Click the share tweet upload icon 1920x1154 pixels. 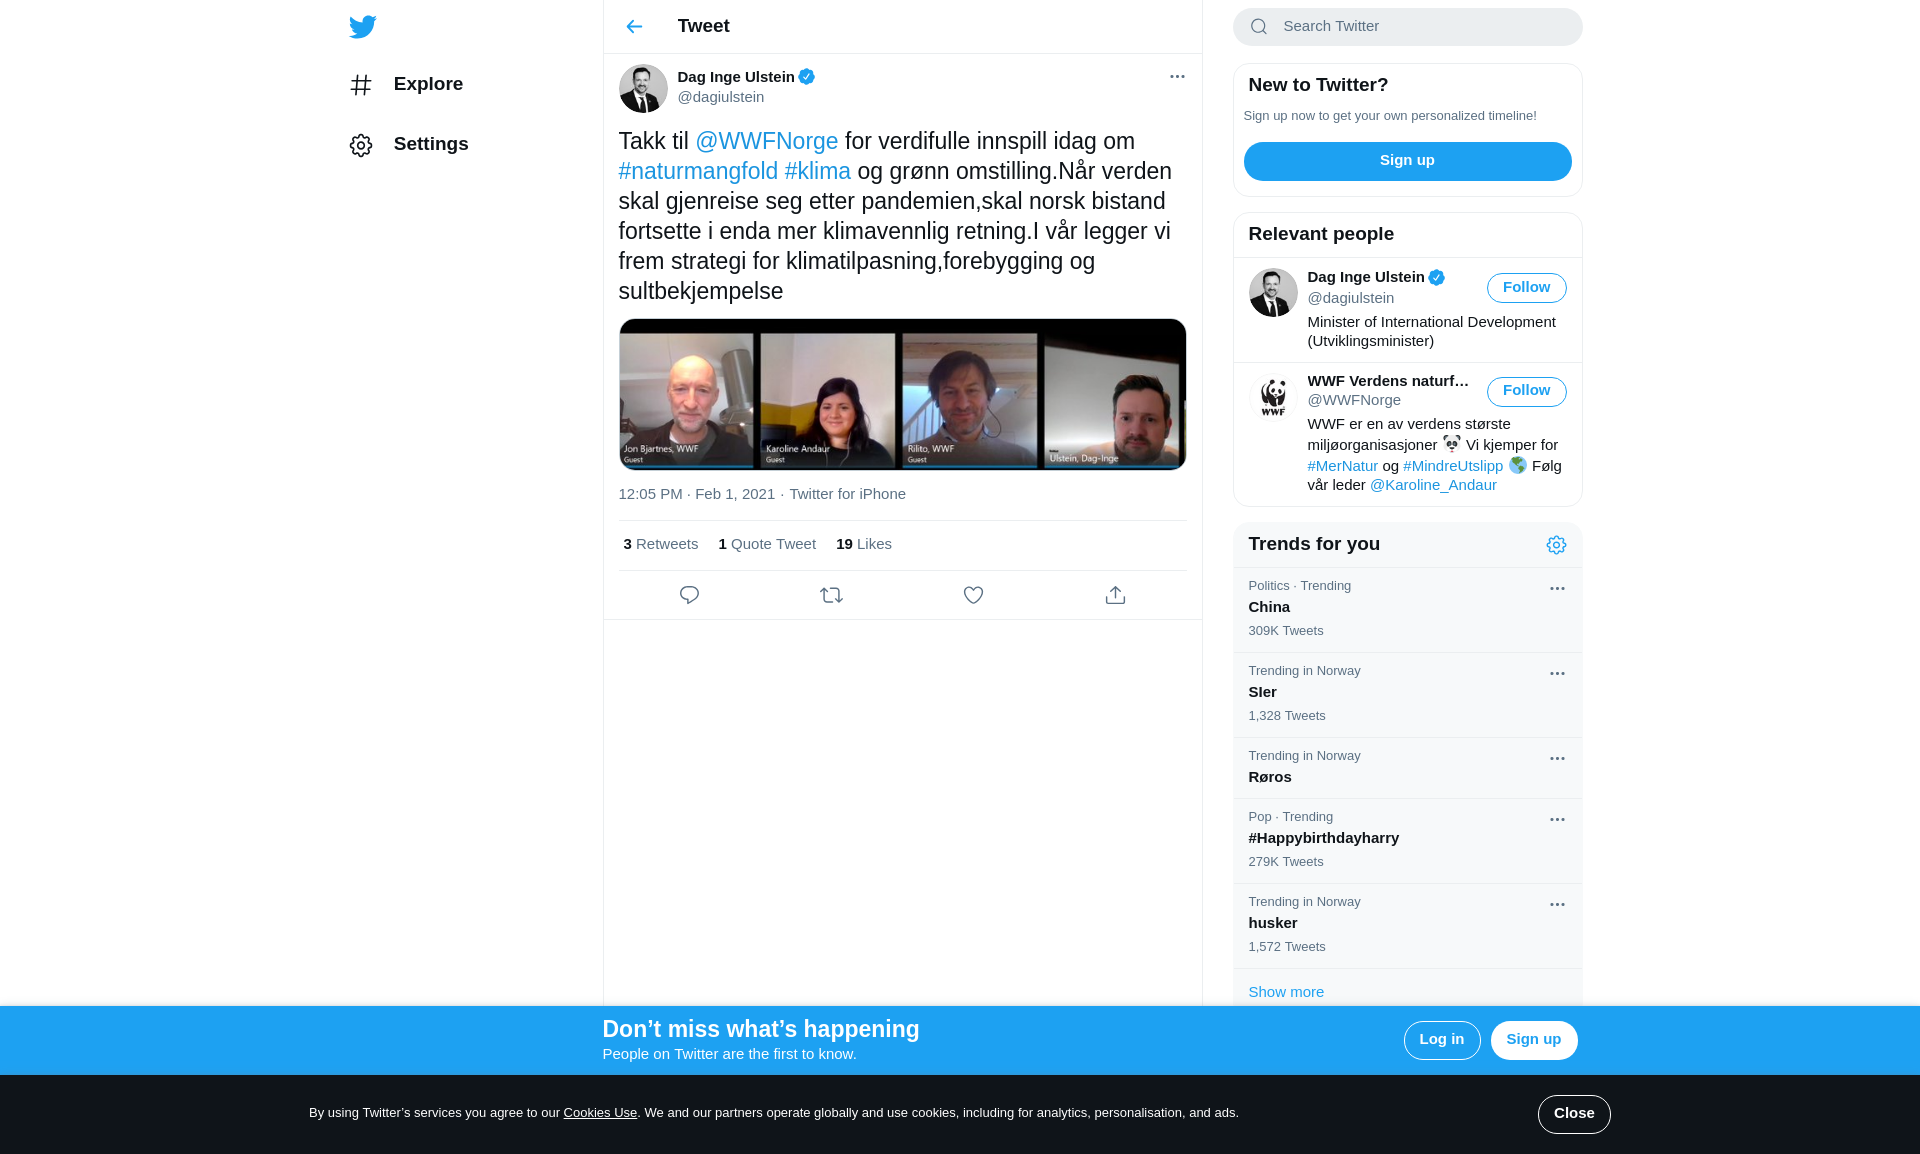pyautogui.click(x=1115, y=595)
